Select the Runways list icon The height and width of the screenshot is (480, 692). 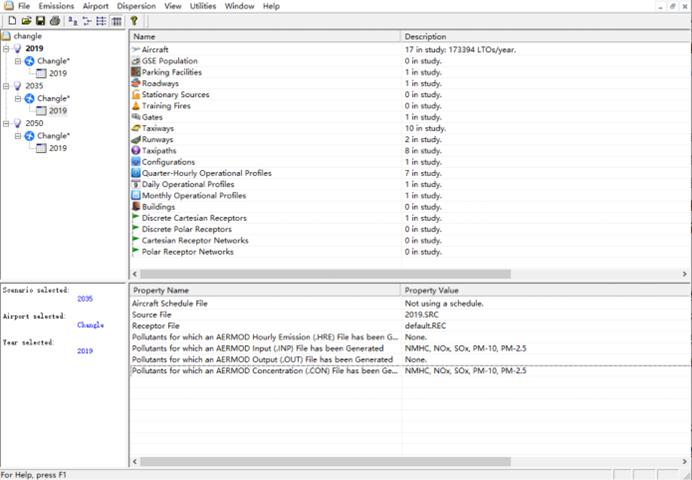[136, 140]
